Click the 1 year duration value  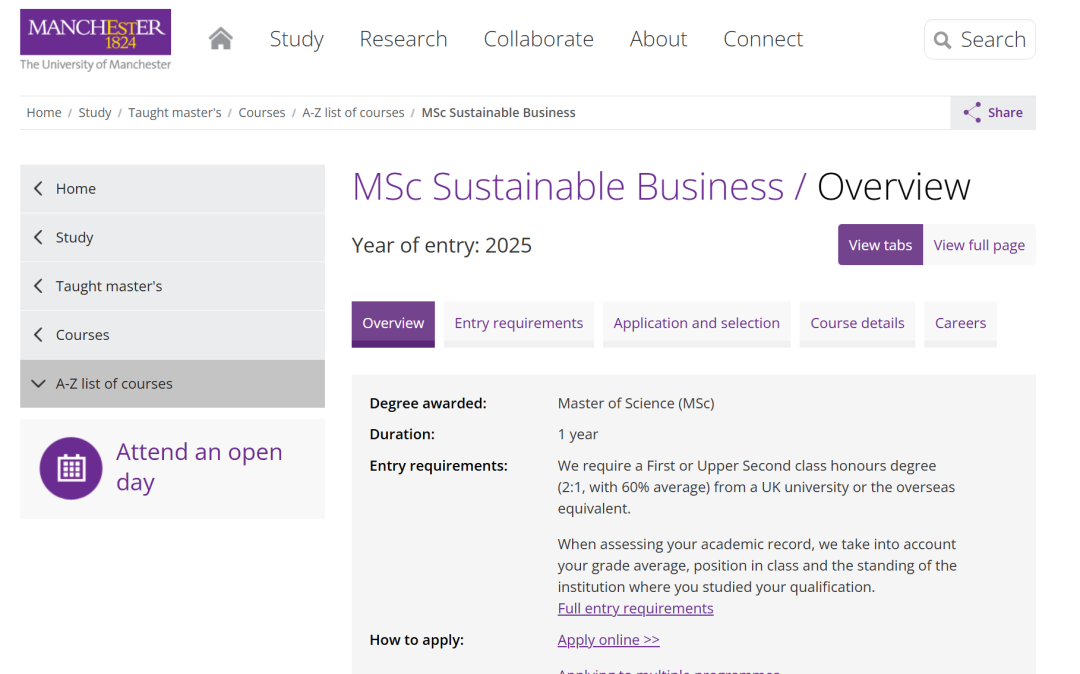(x=578, y=434)
